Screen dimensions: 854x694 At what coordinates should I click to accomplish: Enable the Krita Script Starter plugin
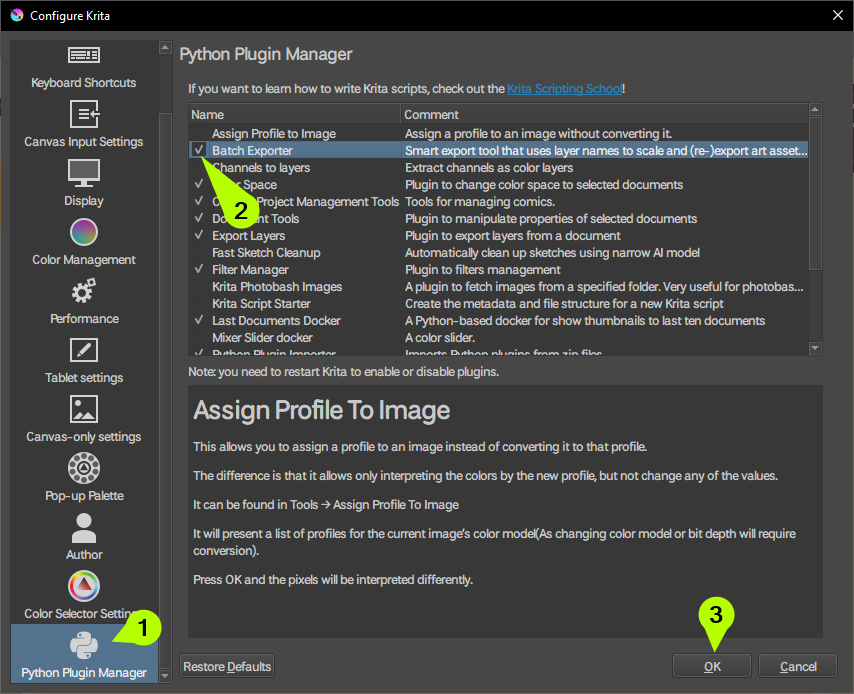pos(199,303)
